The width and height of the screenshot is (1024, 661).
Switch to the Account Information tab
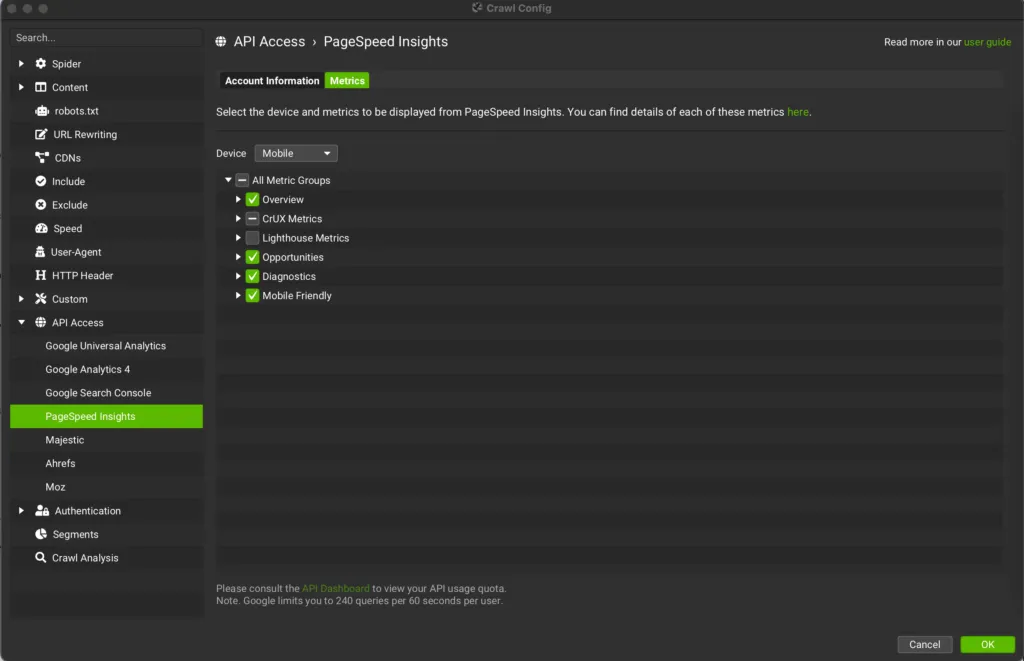[x=272, y=80]
